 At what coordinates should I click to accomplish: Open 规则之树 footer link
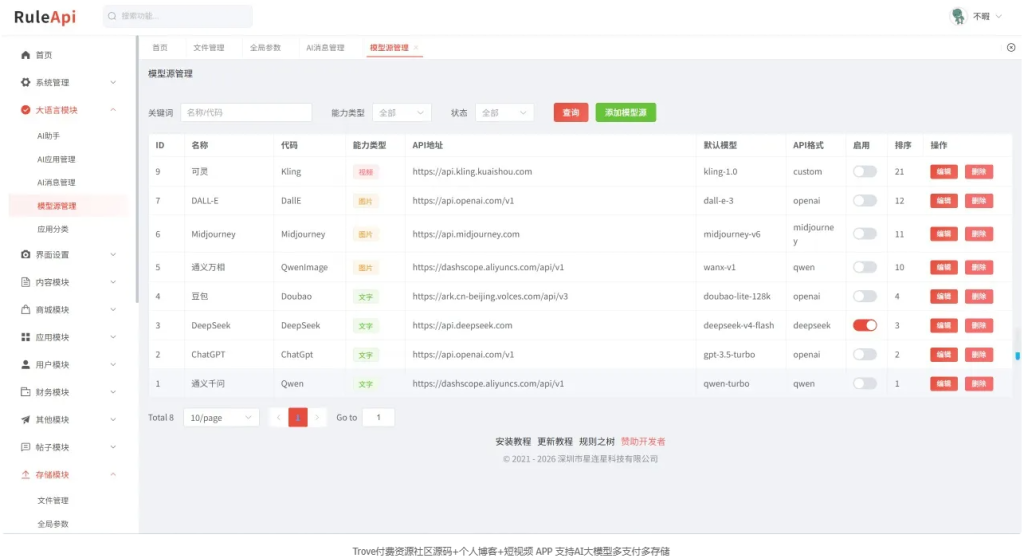(x=597, y=442)
